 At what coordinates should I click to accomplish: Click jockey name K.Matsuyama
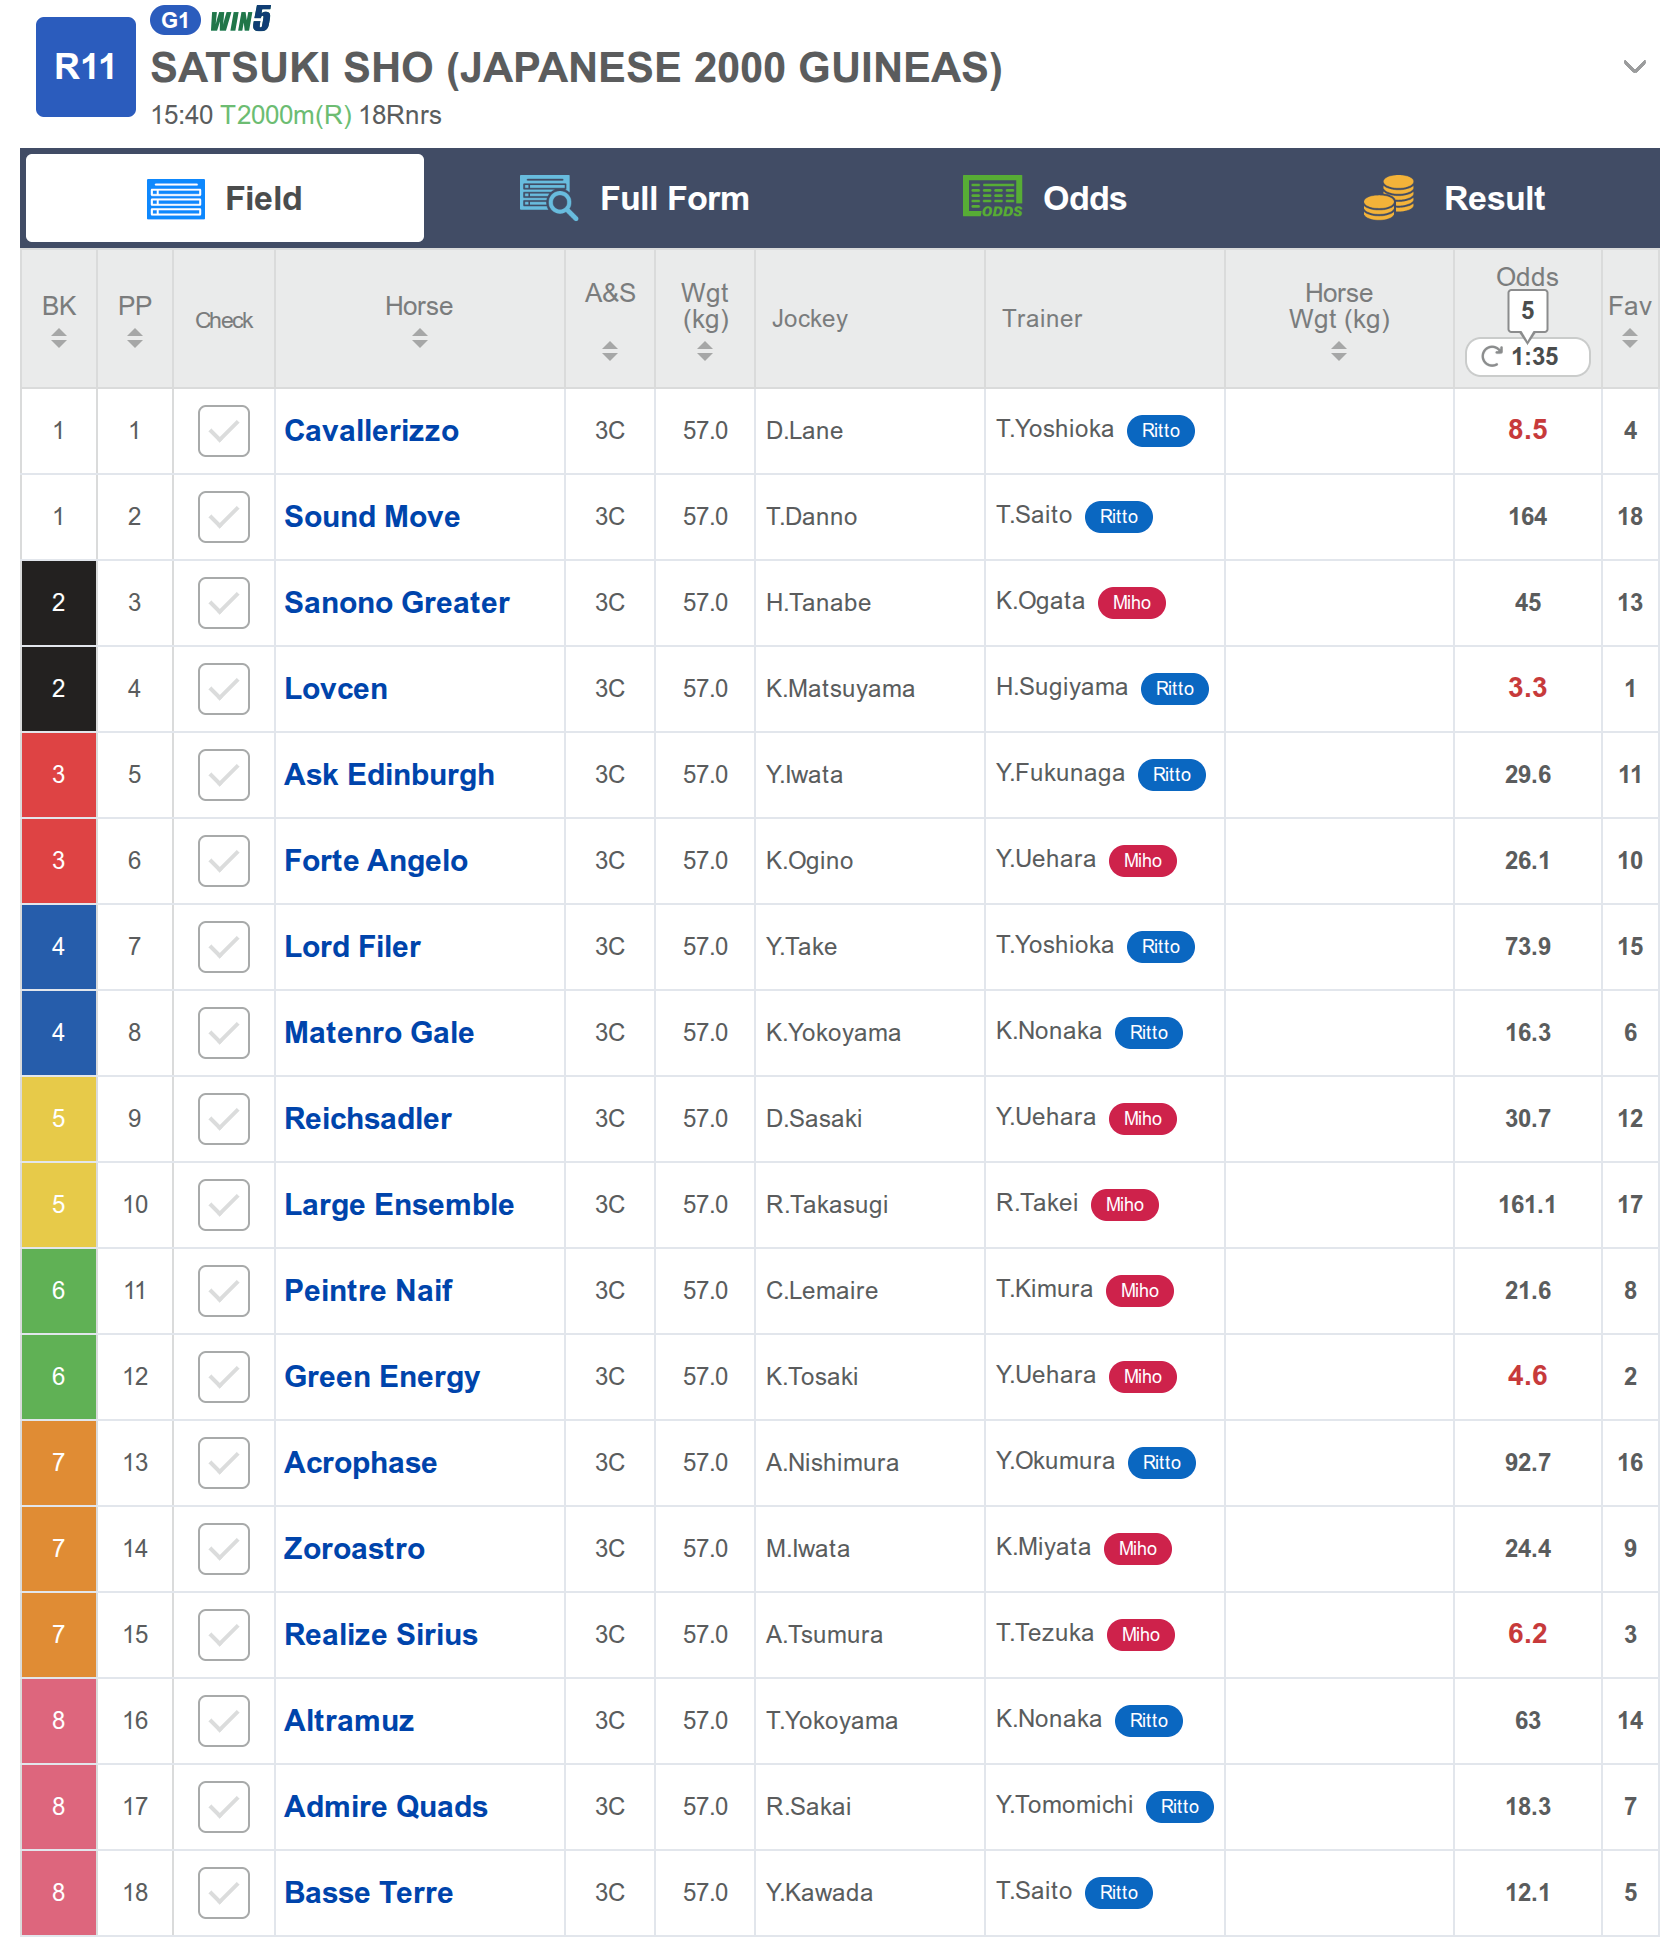840,689
